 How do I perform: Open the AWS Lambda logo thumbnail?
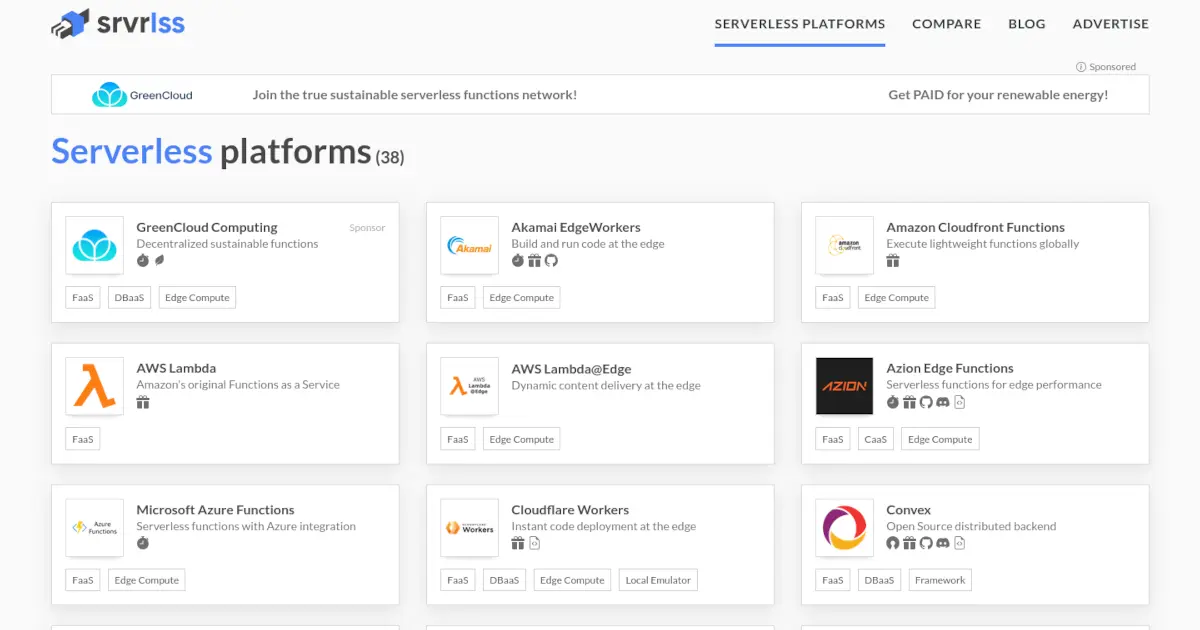tap(95, 386)
